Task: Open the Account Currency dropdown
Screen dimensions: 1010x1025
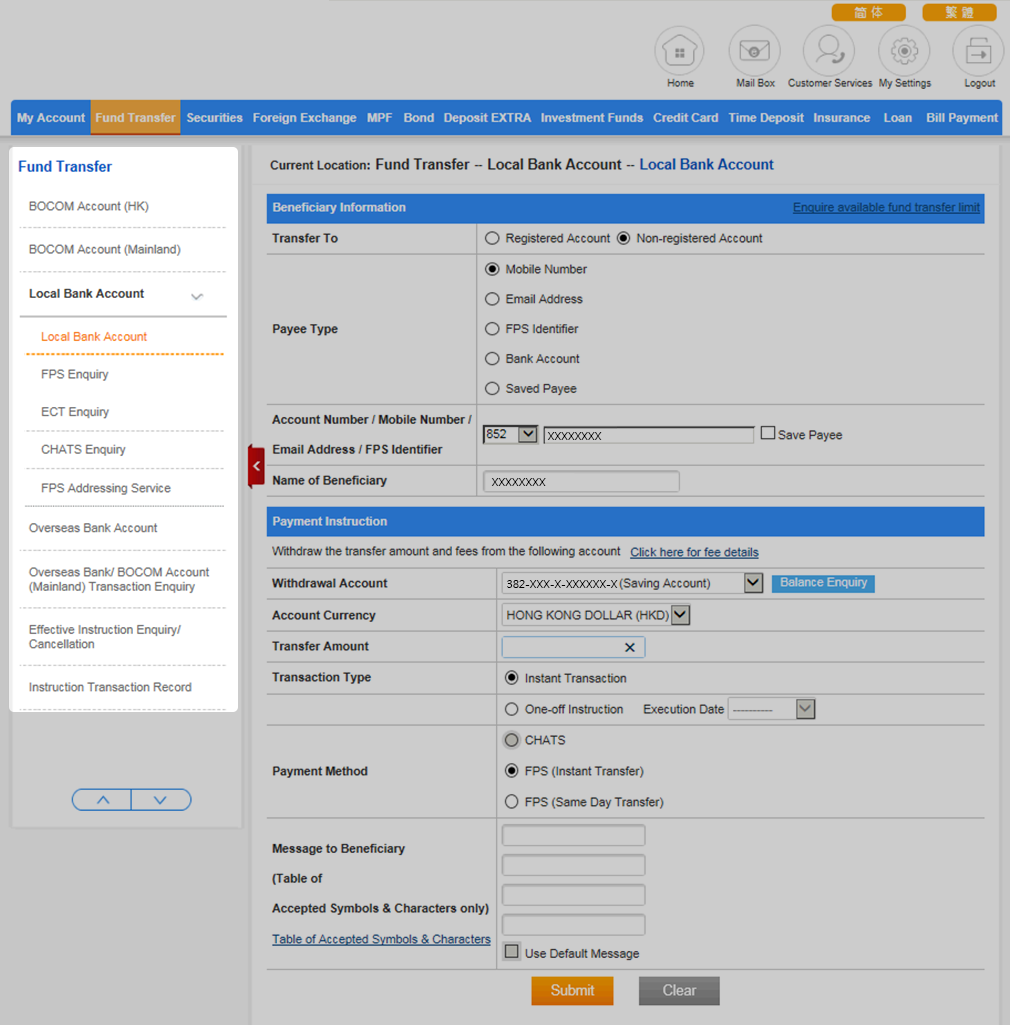Action: click(x=680, y=616)
